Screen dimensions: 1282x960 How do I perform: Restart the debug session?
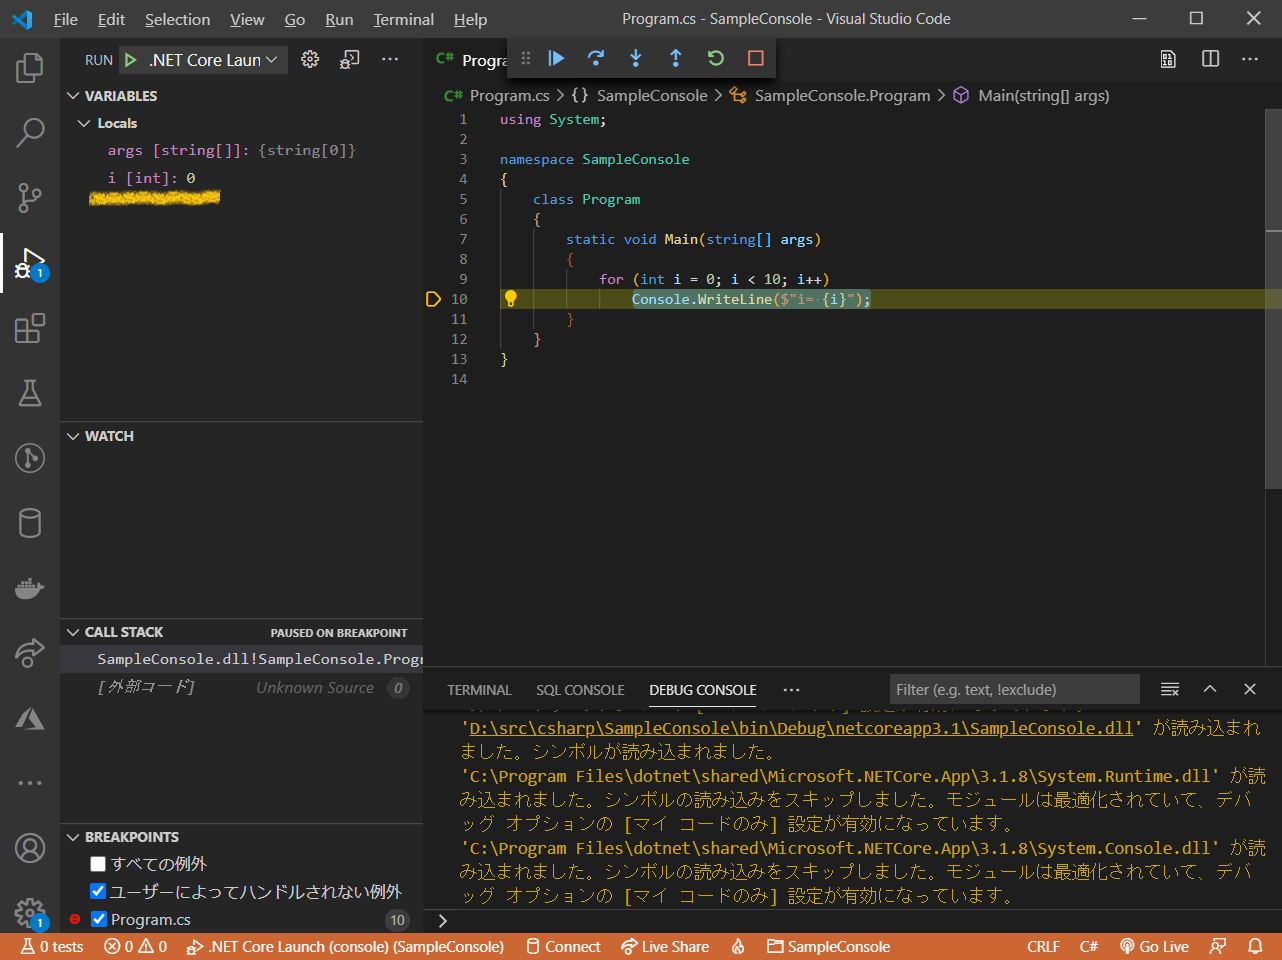point(716,58)
